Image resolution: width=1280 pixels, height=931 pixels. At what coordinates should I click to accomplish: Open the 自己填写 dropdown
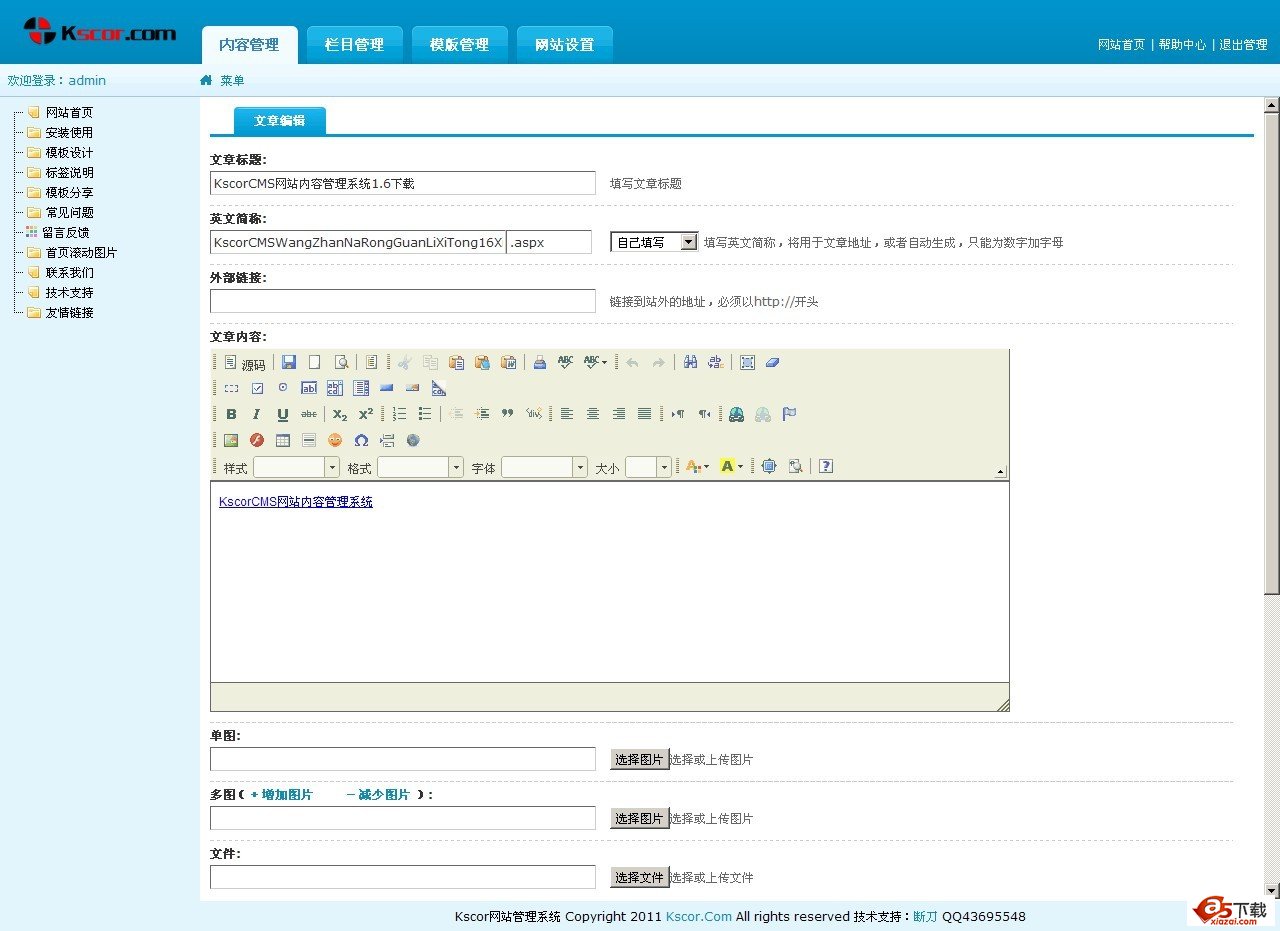click(654, 242)
